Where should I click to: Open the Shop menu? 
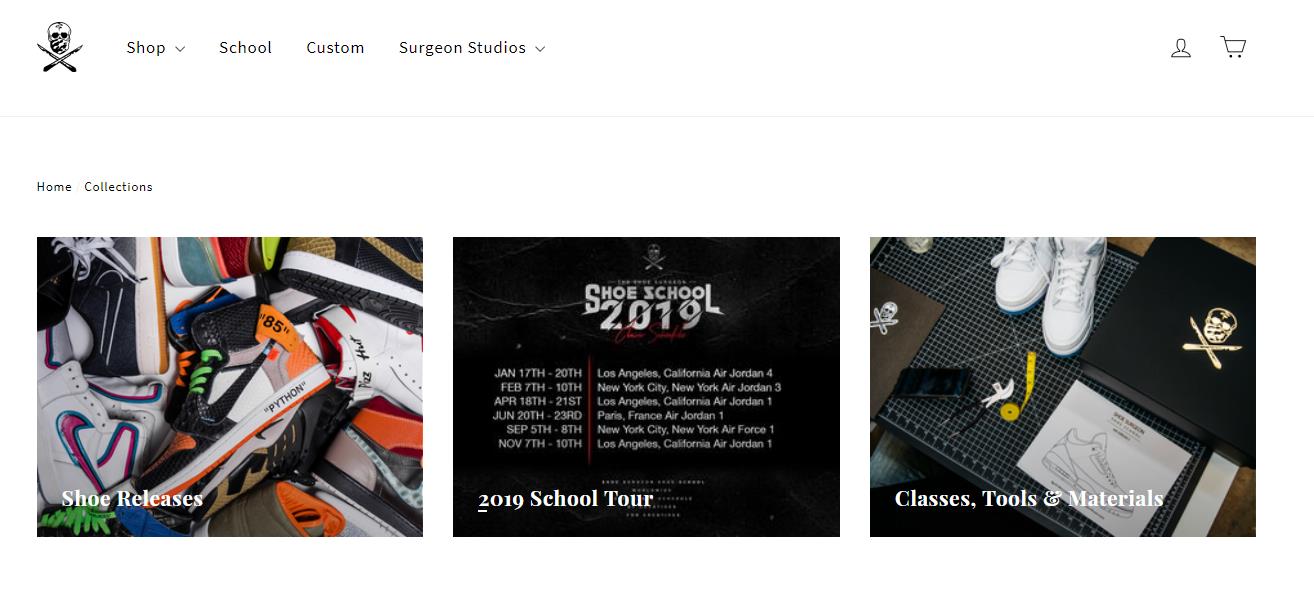click(155, 48)
